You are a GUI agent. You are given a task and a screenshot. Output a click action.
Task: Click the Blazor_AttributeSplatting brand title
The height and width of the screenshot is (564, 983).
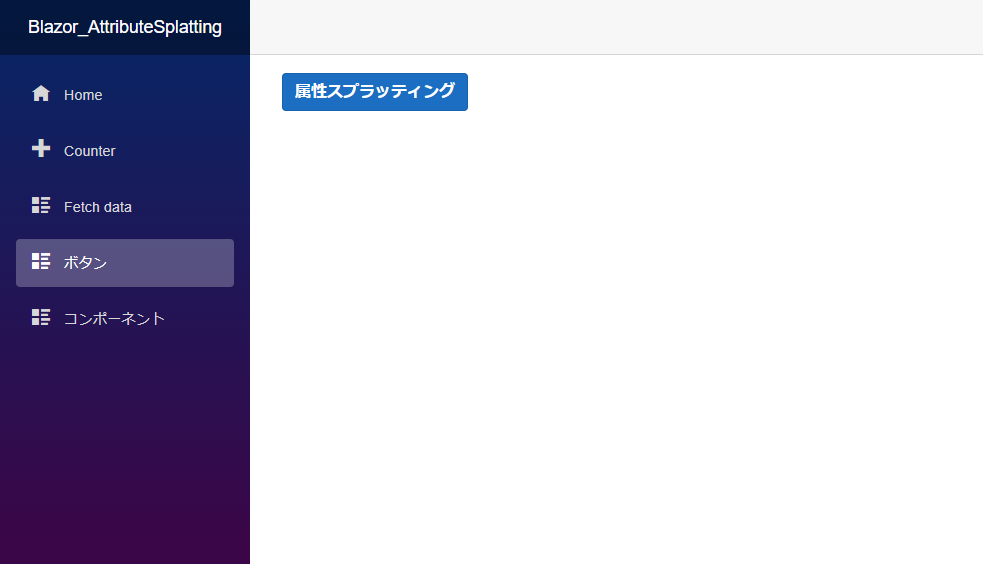125,27
